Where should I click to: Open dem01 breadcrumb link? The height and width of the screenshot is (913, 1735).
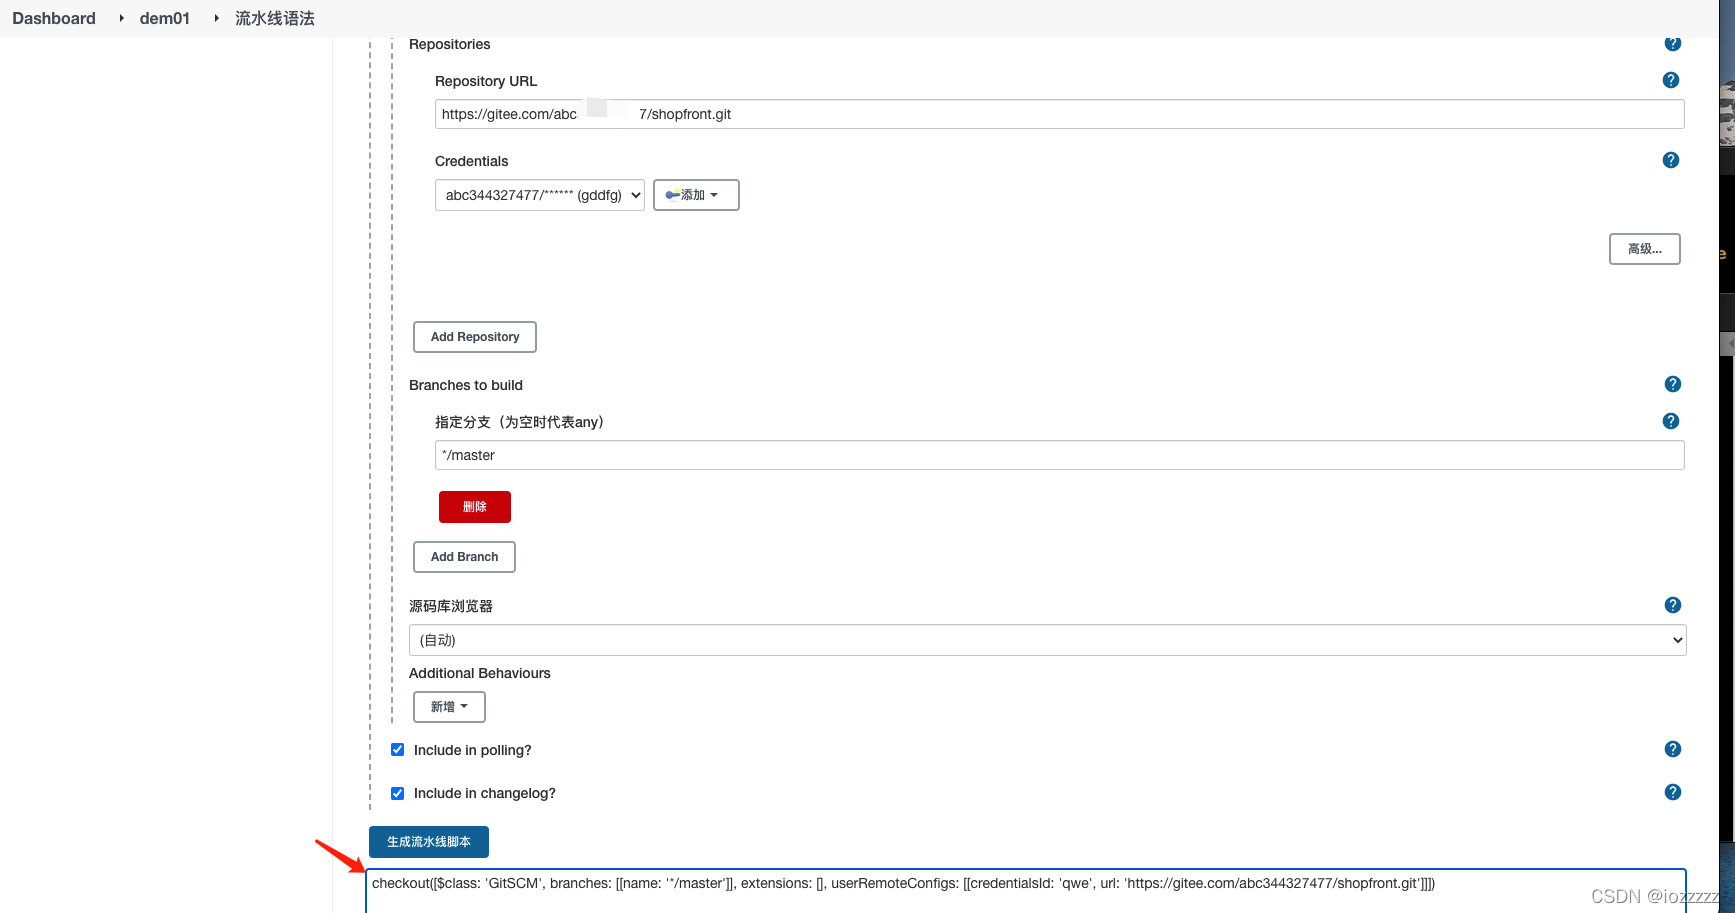pos(165,18)
